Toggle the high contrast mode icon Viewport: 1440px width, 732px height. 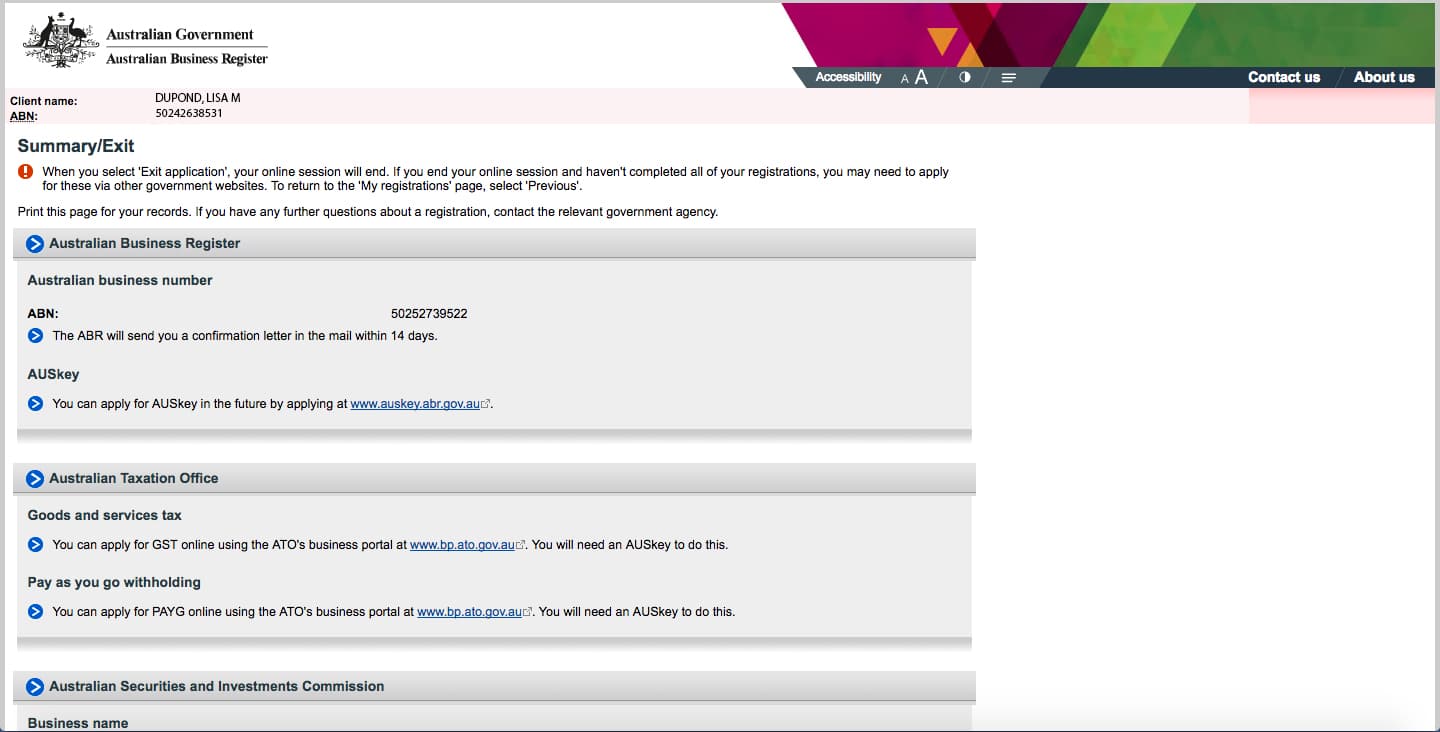tap(964, 77)
